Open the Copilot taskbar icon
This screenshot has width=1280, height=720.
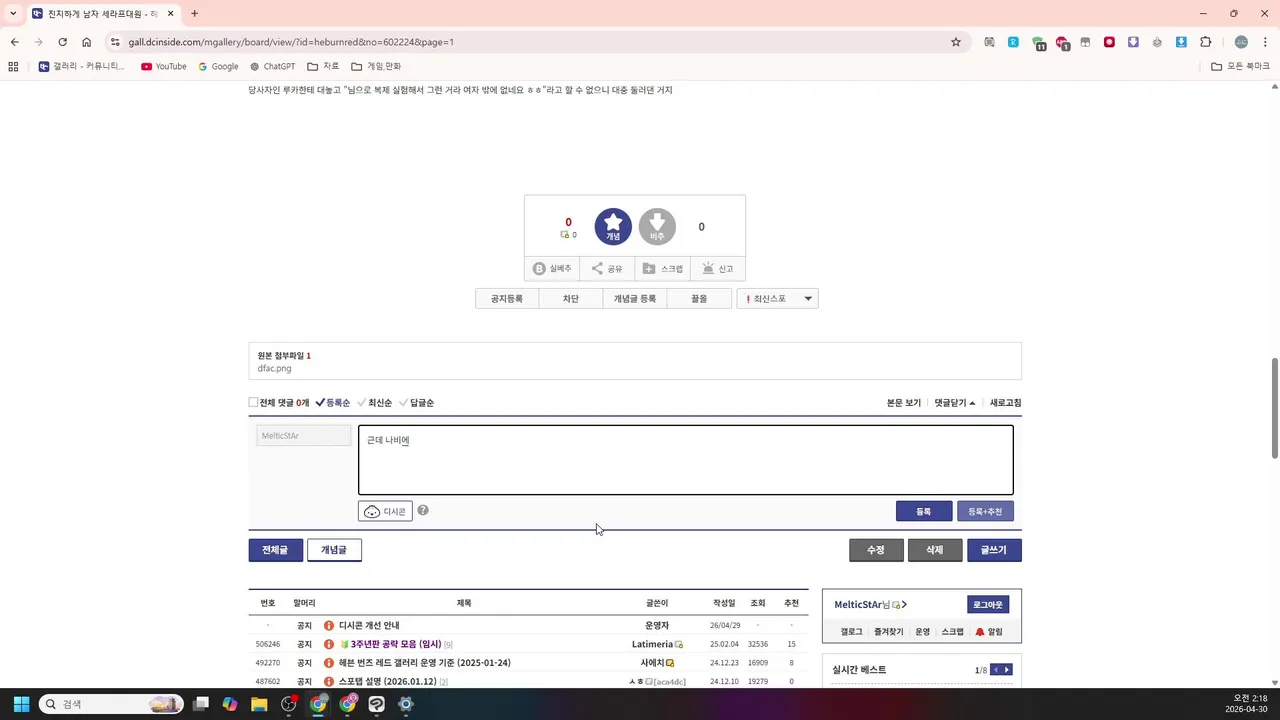point(230,704)
